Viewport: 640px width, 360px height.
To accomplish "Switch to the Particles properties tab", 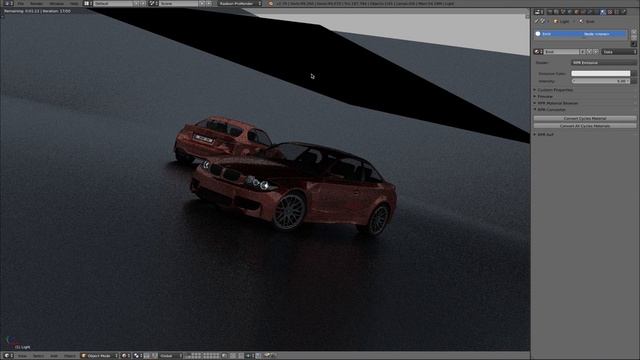I will (617, 12).
